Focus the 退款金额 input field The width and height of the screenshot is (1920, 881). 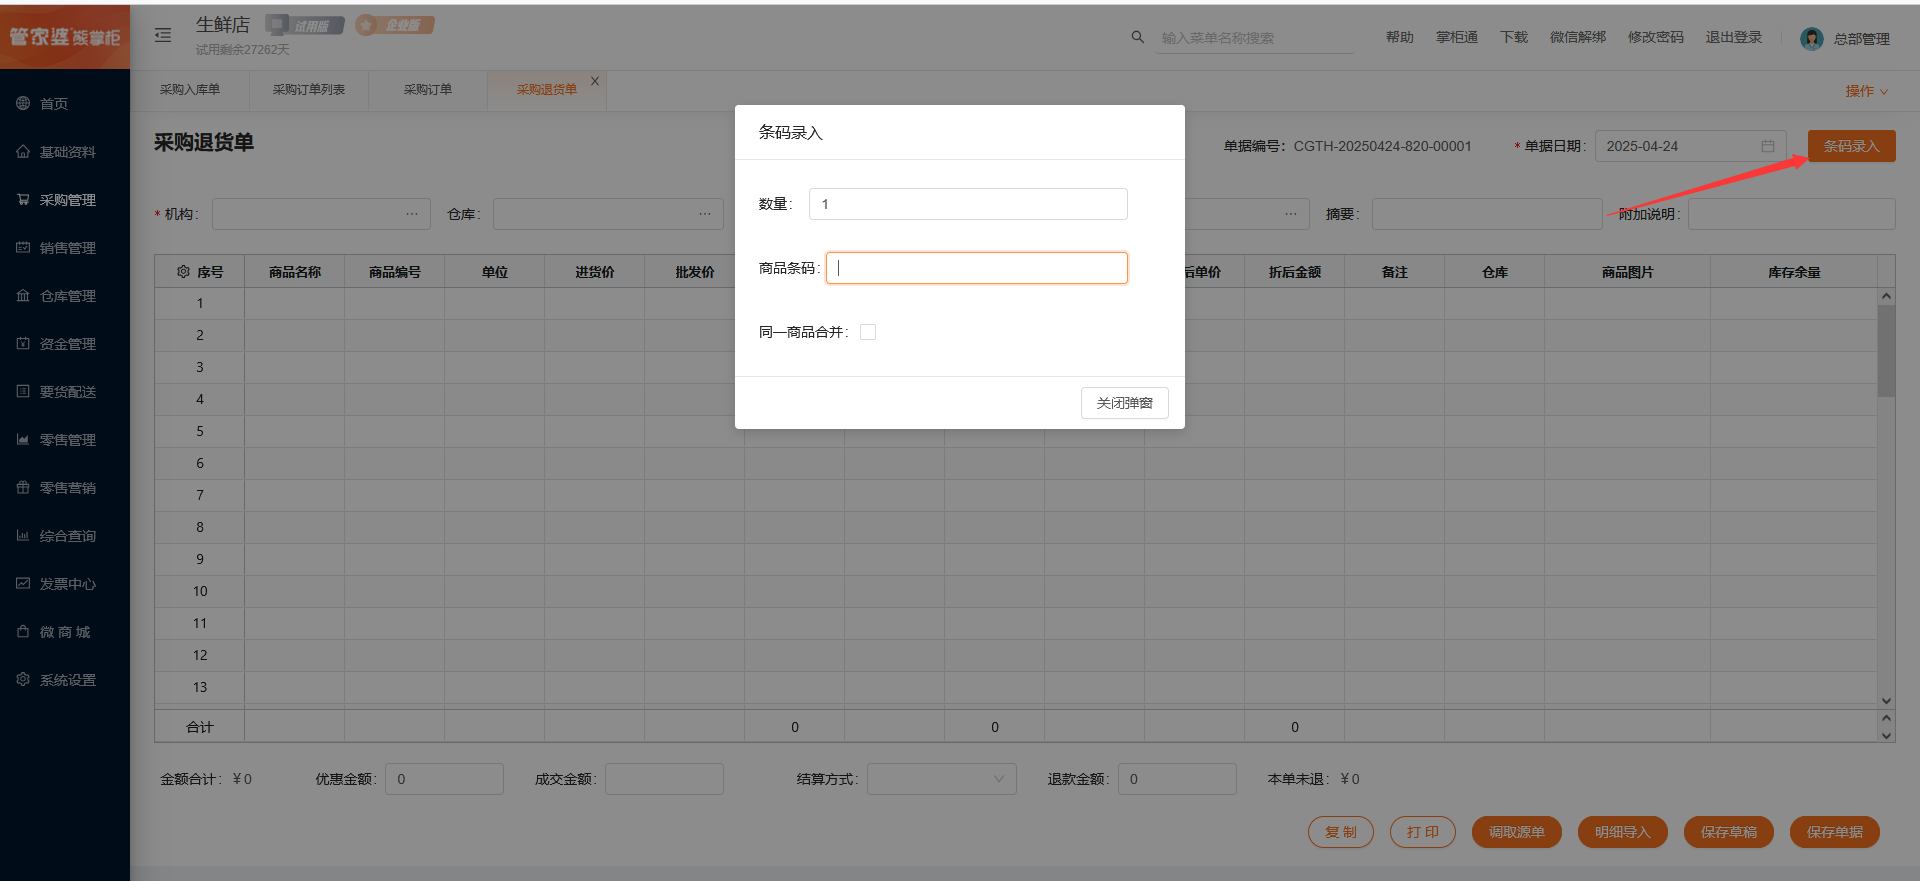1177,779
